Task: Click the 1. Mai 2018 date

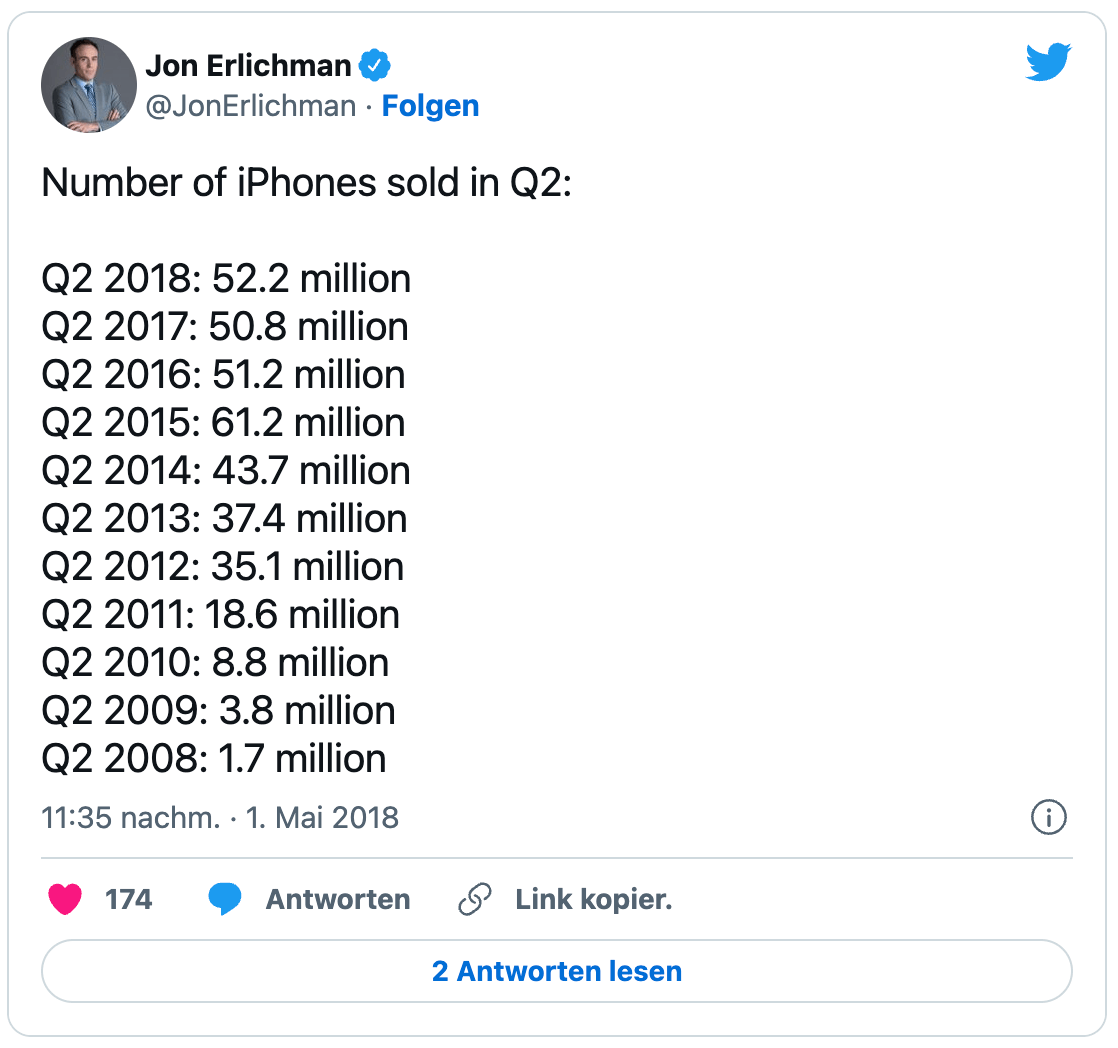Action: 322,818
